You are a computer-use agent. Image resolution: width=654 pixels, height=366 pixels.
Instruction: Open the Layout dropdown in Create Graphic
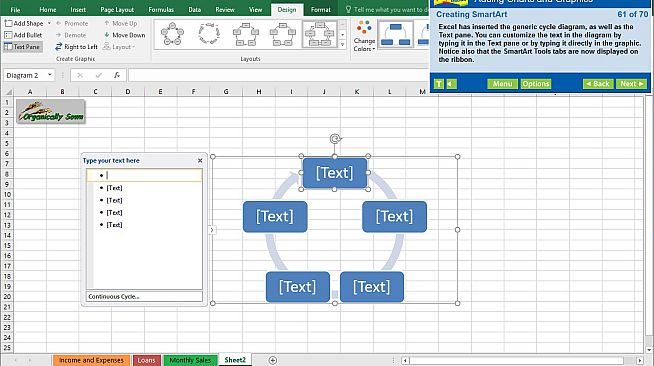[x=119, y=47]
